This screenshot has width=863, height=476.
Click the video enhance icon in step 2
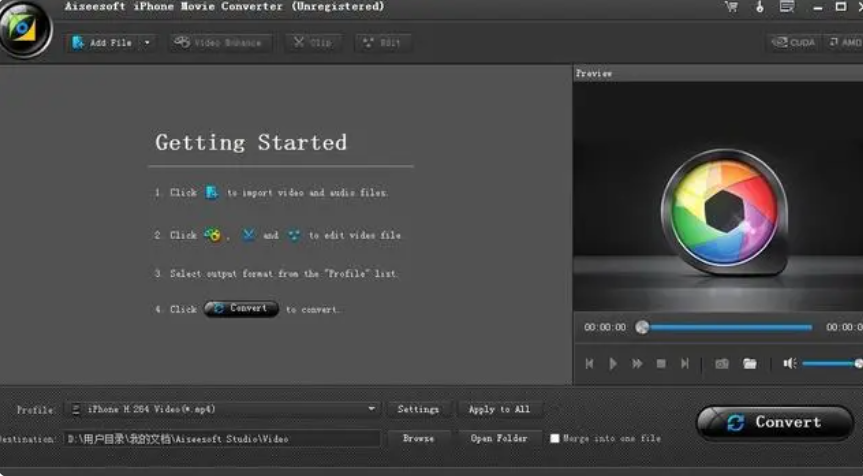(212, 235)
